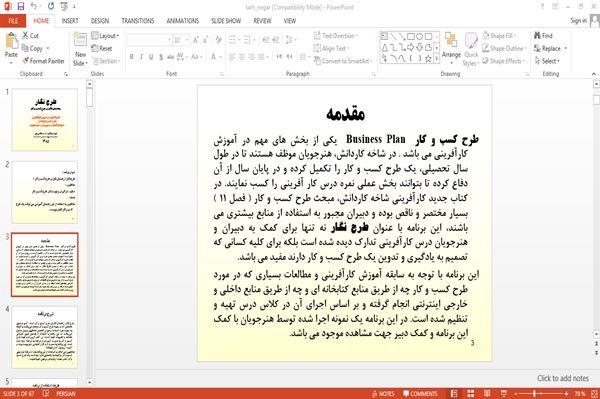The image size is (600, 399).
Task: Click Decrease Font Size icon
Action: coord(205,40)
